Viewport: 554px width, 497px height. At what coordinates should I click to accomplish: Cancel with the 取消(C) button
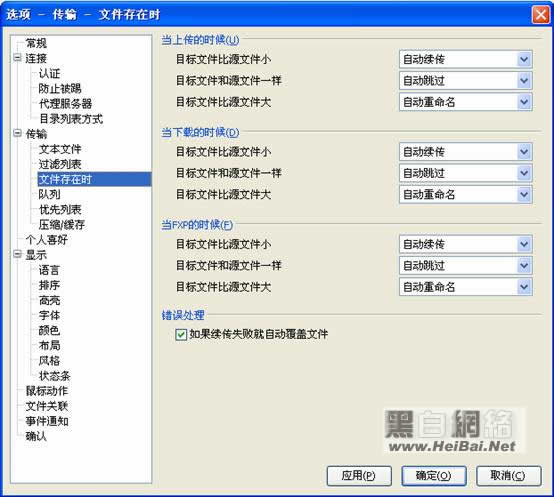(x=509, y=476)
